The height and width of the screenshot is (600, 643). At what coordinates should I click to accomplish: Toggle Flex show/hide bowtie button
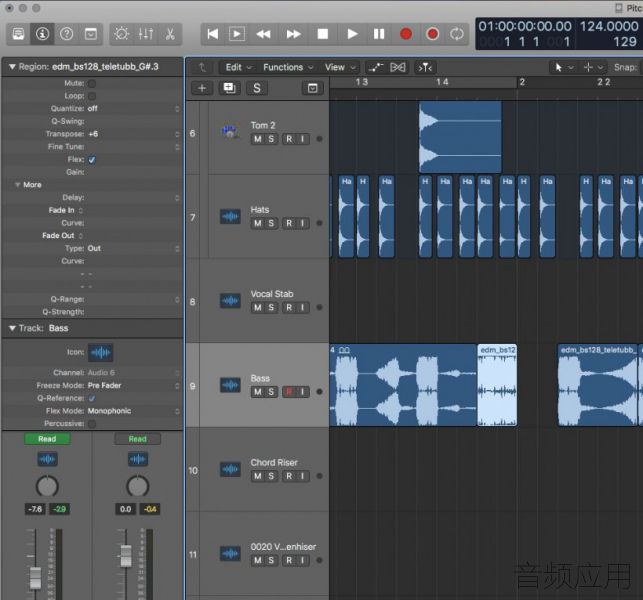[x=398, y=67]
